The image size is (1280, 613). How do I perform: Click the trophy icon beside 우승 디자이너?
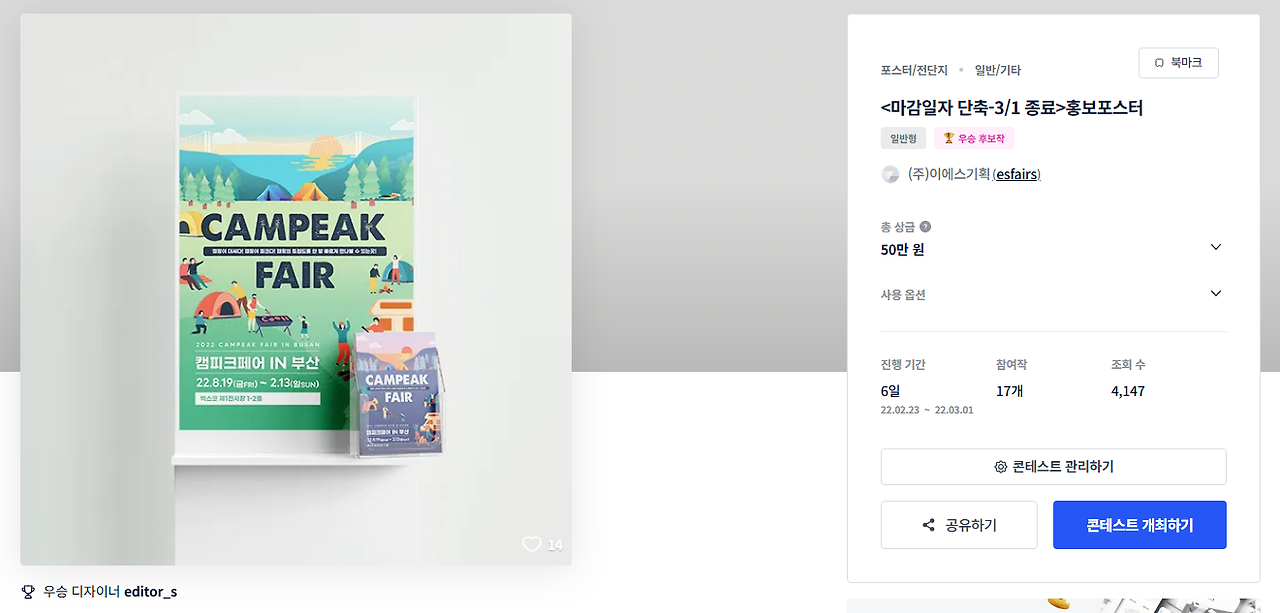pos(28,591)
